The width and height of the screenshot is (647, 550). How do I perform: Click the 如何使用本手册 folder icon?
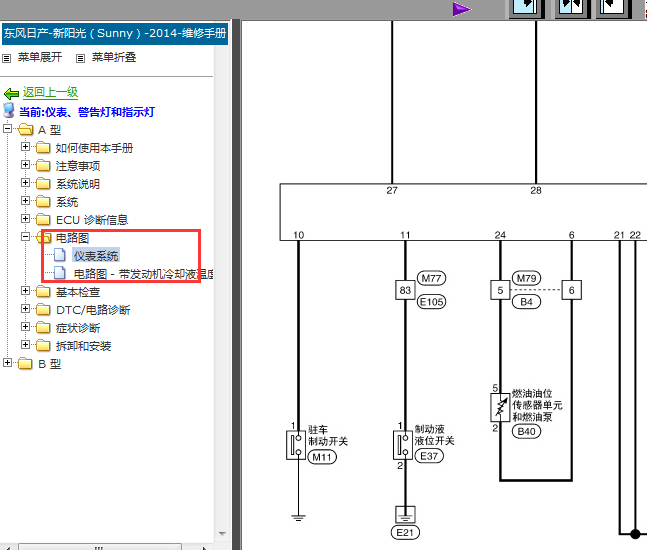(43, 147)
